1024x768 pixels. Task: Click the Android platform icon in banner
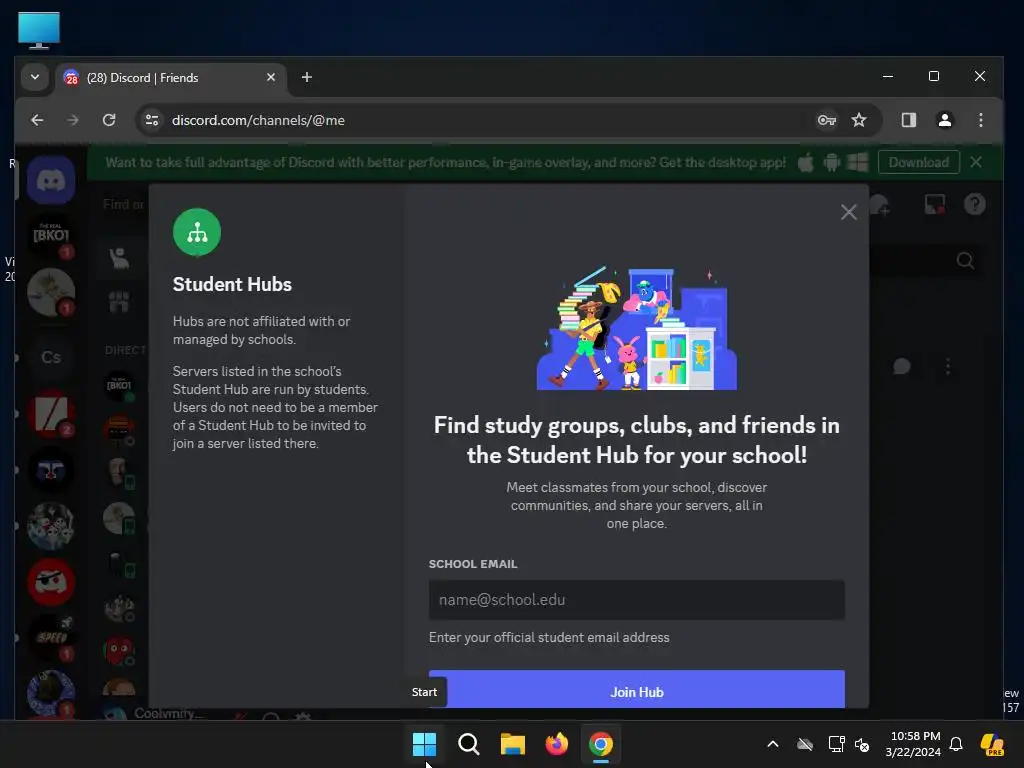pyautogui.click(x=831, y=162)
